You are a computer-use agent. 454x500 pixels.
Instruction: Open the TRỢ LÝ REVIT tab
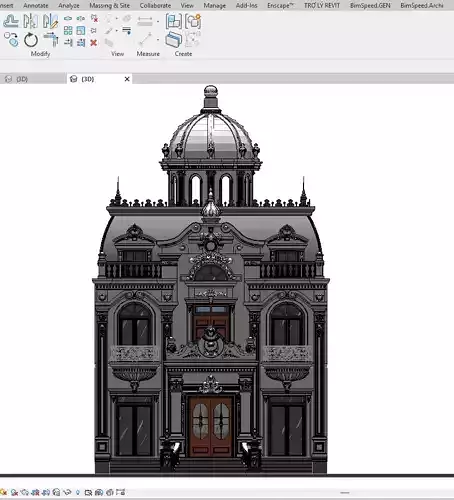tap(322, 6)
